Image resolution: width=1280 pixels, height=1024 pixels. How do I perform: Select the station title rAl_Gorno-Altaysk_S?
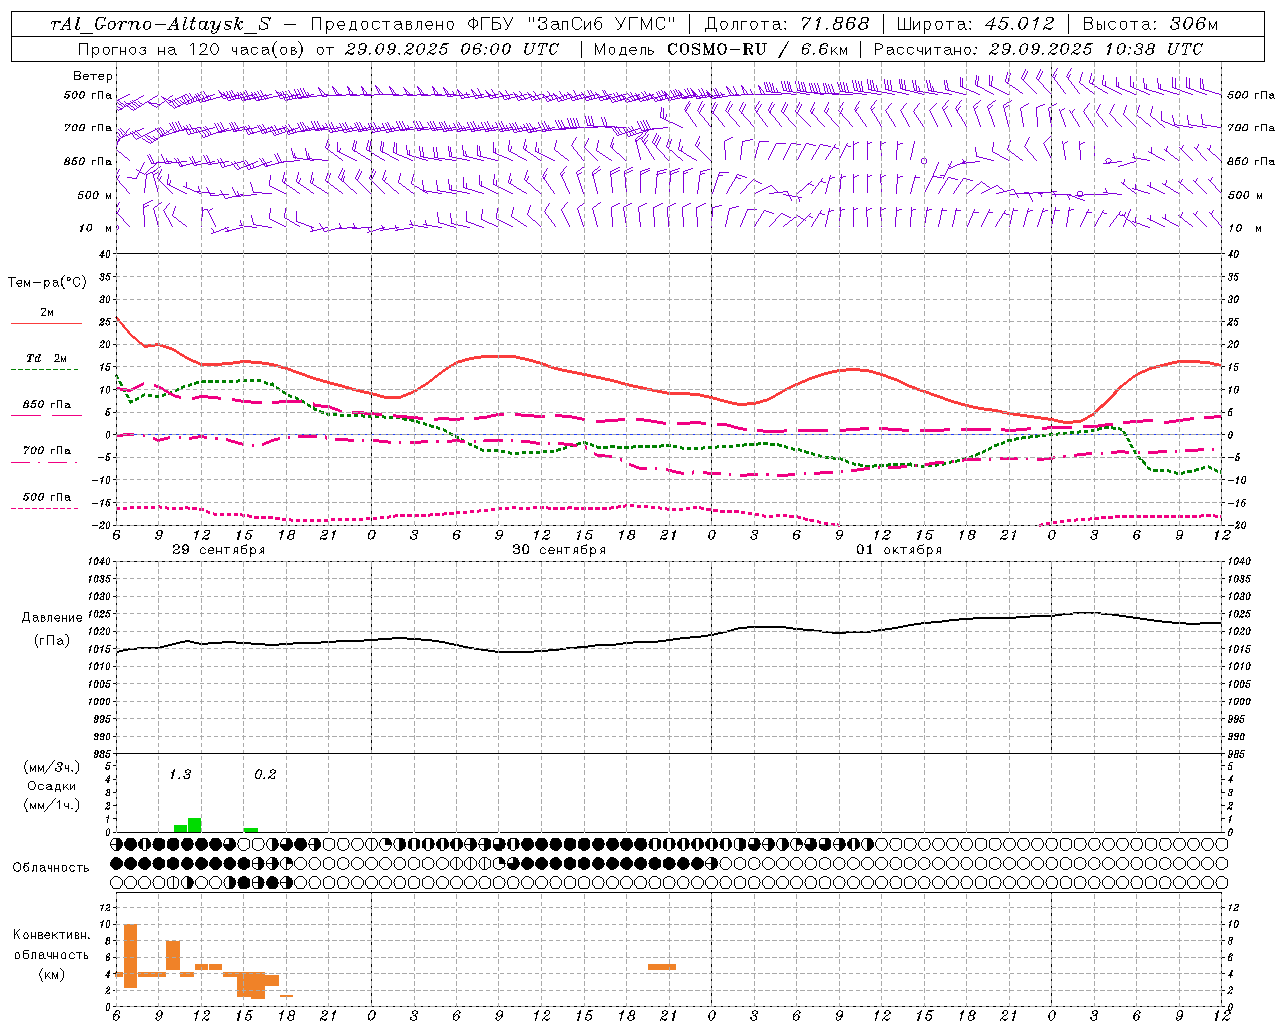tap(160, 24)
